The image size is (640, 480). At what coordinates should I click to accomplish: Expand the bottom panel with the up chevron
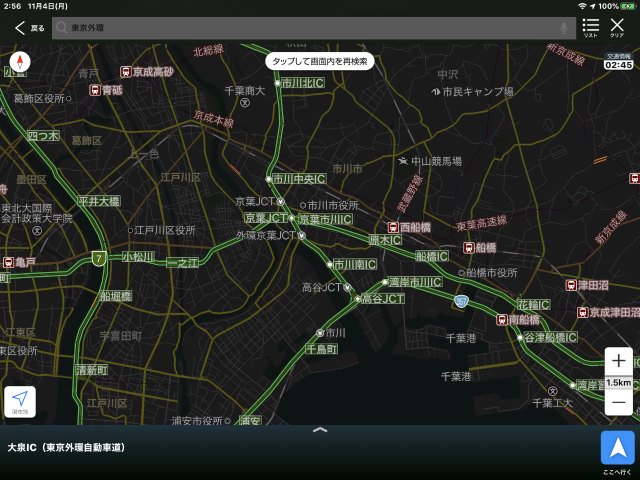320,429
